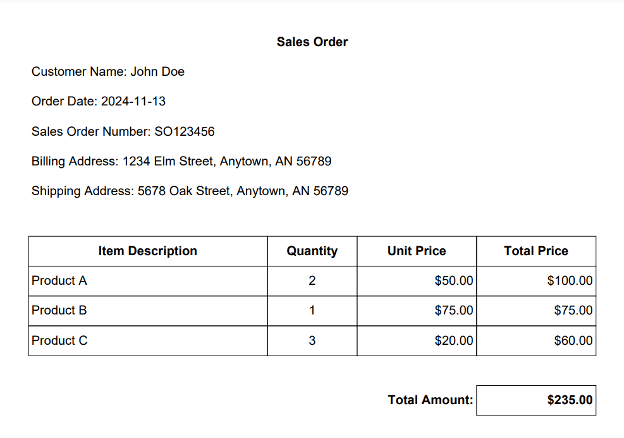Click the Billing Address line

click(181, 161)
